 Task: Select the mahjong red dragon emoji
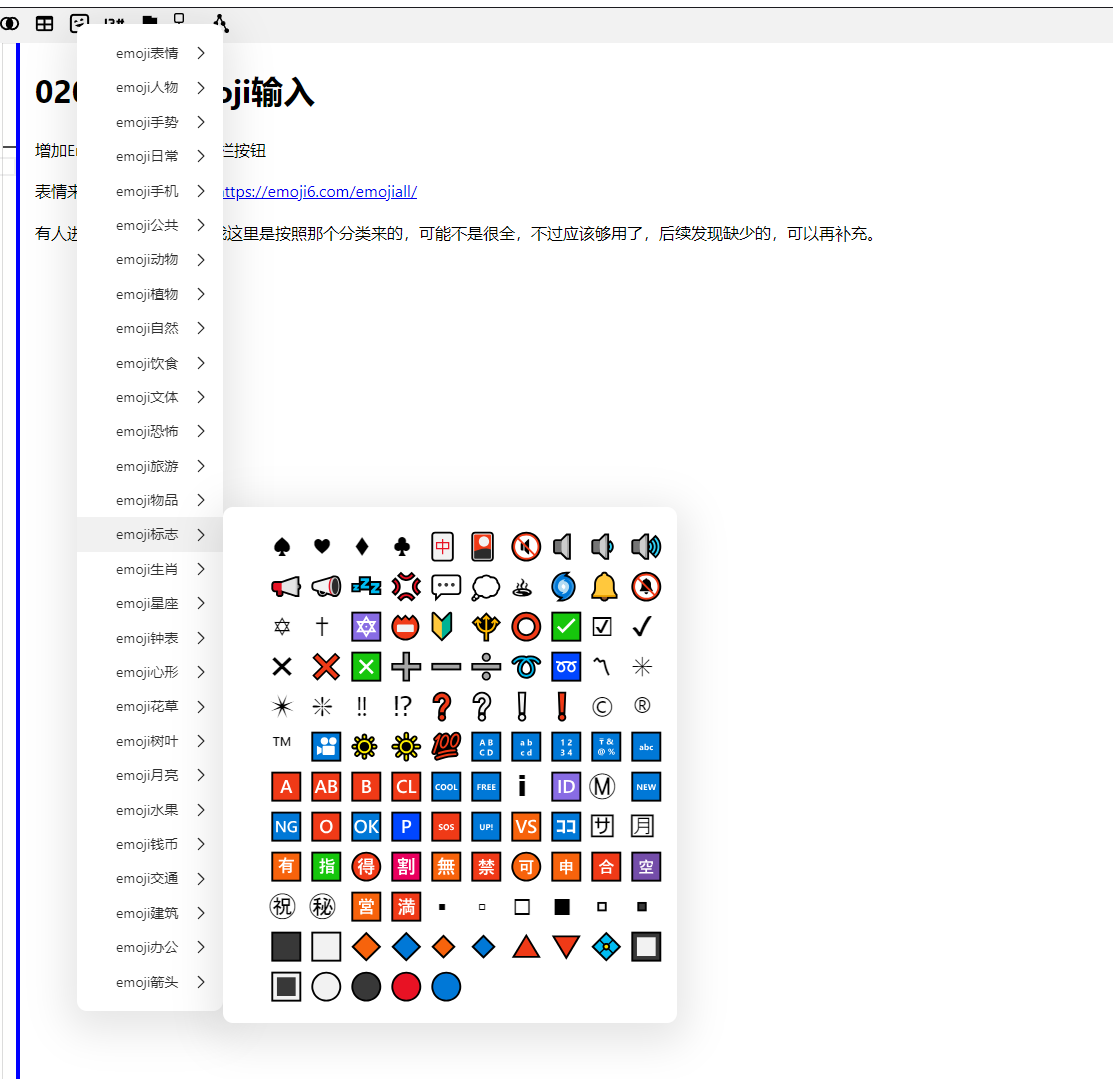point(442,546)
